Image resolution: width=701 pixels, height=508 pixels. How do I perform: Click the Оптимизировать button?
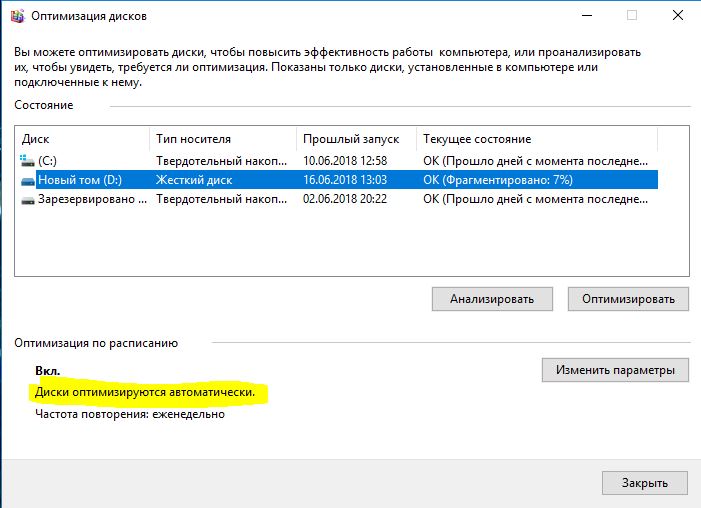(x=628, y=299)
